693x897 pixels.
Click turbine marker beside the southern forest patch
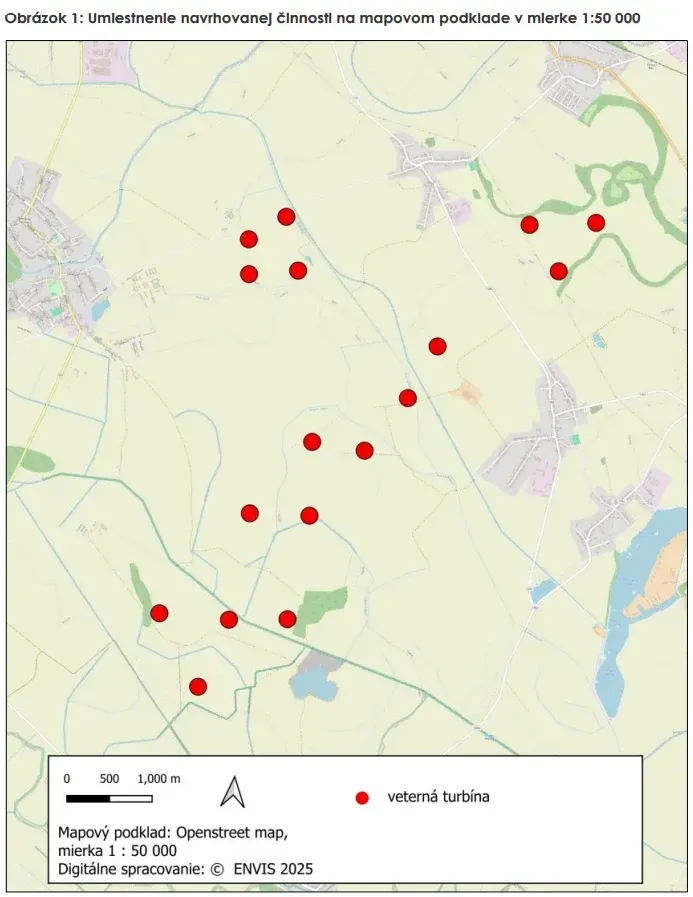[x=287, y=619]
